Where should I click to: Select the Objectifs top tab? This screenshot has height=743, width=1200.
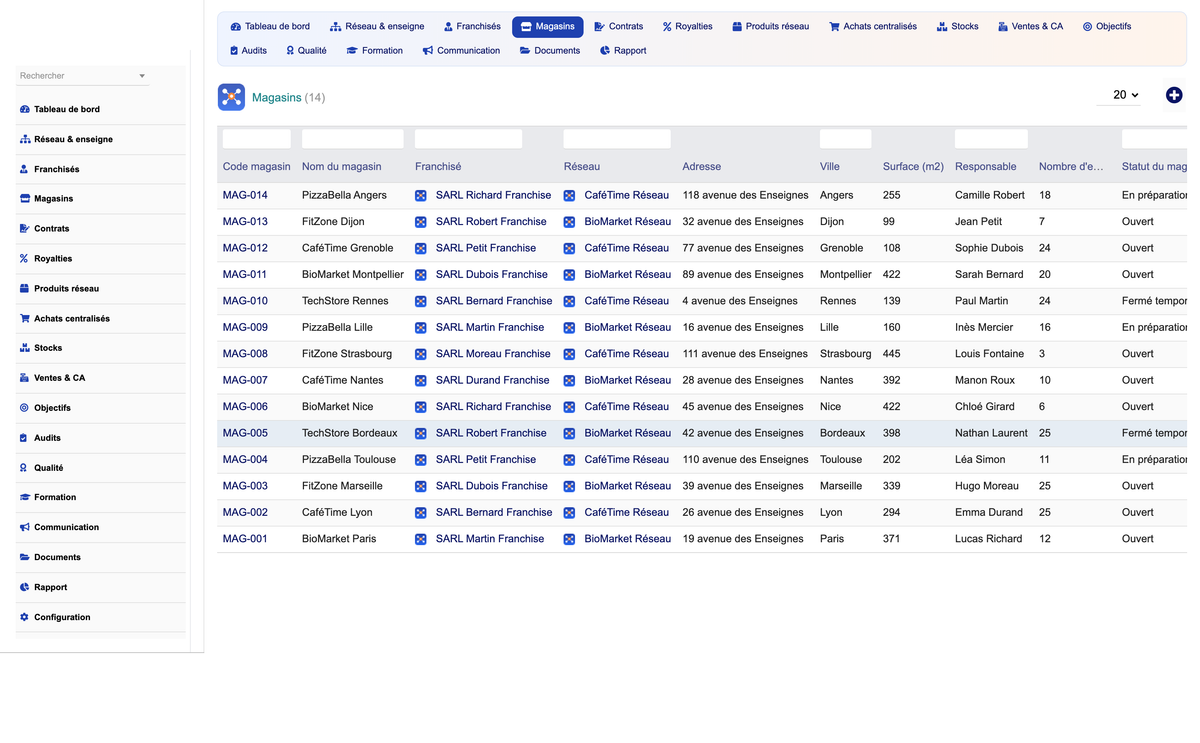click(x=1106, y=26)
